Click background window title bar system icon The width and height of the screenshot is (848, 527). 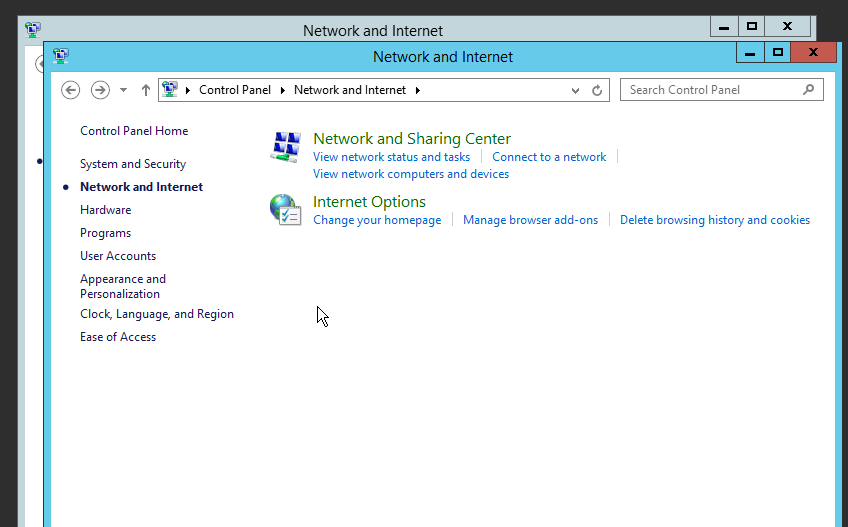tap(33, 29)
